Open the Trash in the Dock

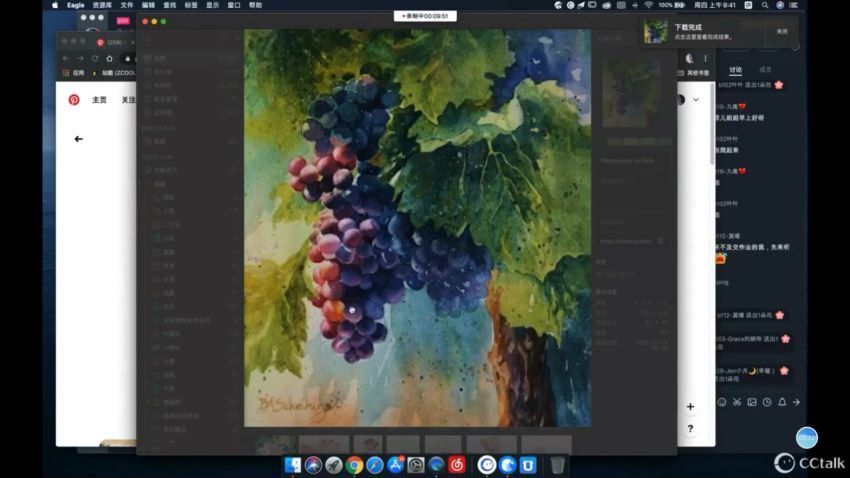click(x=557, y=465)
